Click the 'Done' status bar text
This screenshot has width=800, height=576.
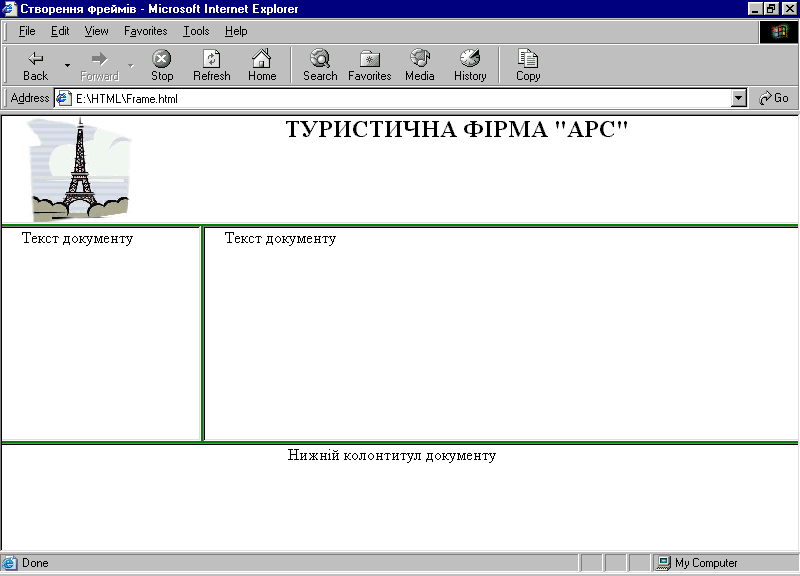[35, 563]
